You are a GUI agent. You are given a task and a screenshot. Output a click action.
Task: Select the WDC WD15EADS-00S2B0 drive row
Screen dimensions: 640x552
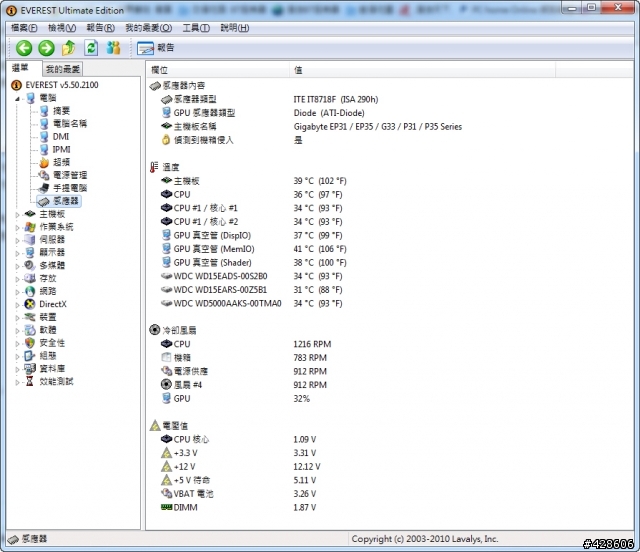pyautogui.click(x=251, y=276)
